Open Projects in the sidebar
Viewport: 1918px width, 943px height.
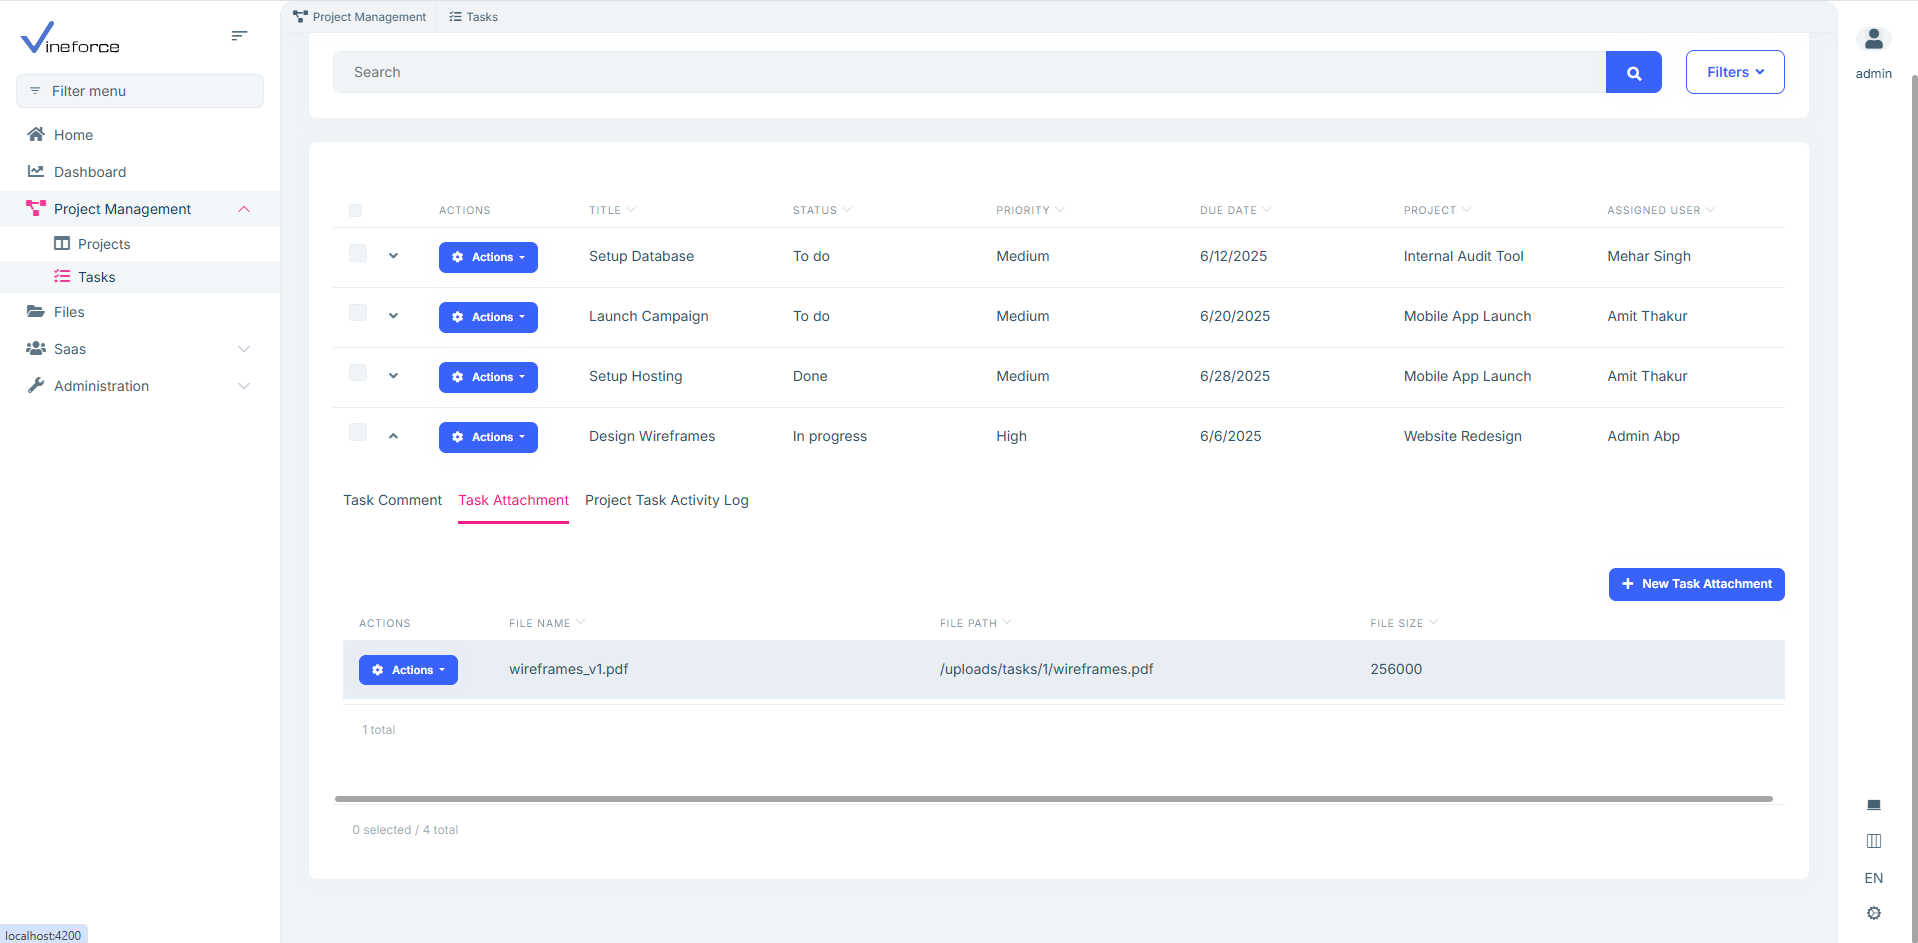104,244
